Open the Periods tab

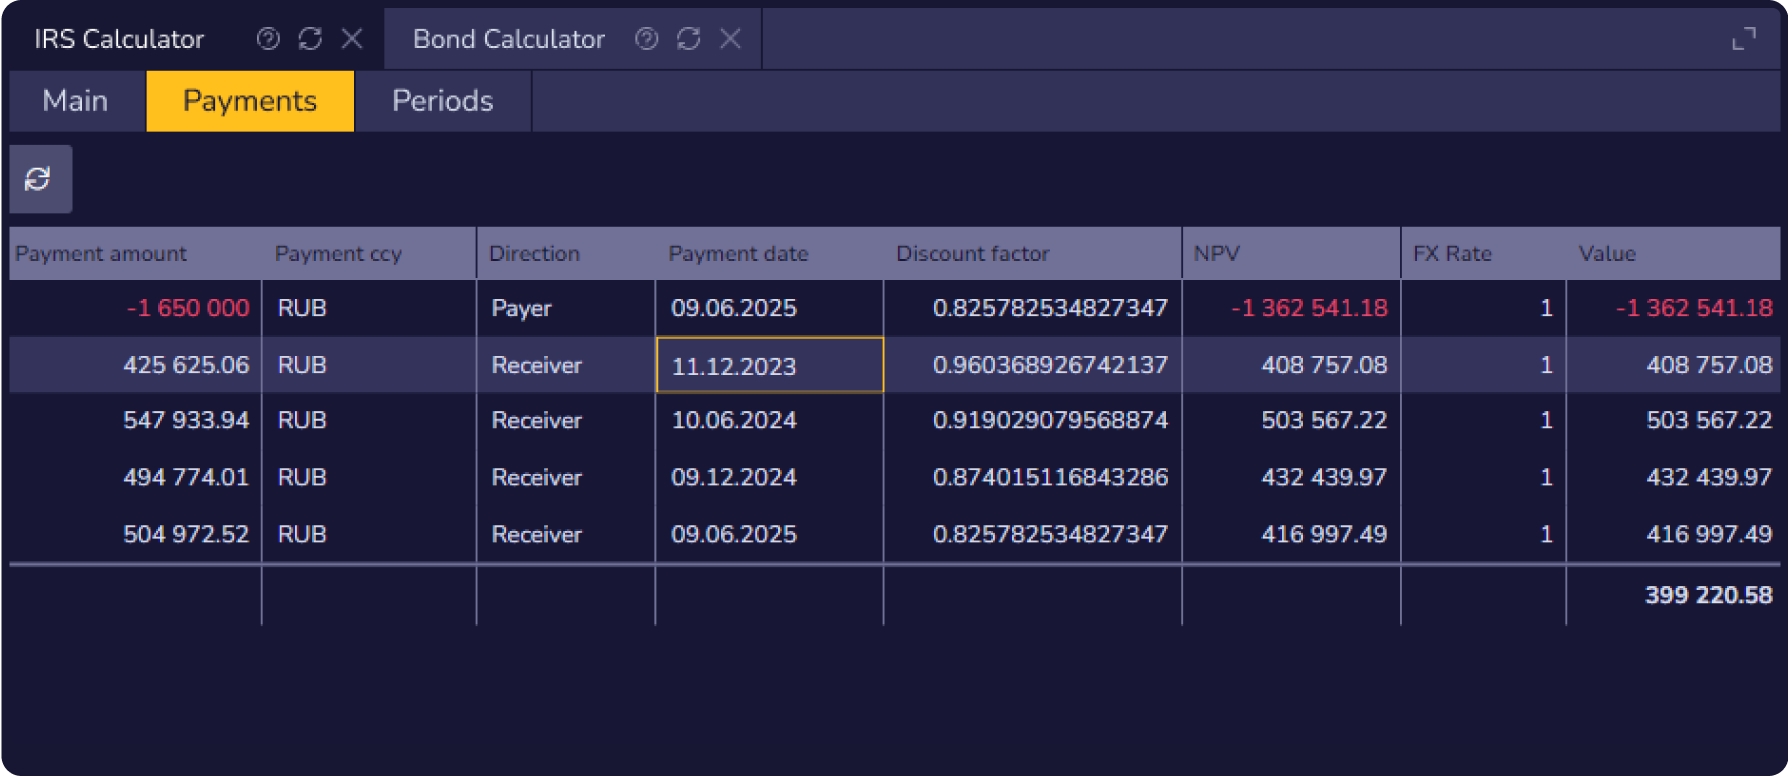[442, 101]
